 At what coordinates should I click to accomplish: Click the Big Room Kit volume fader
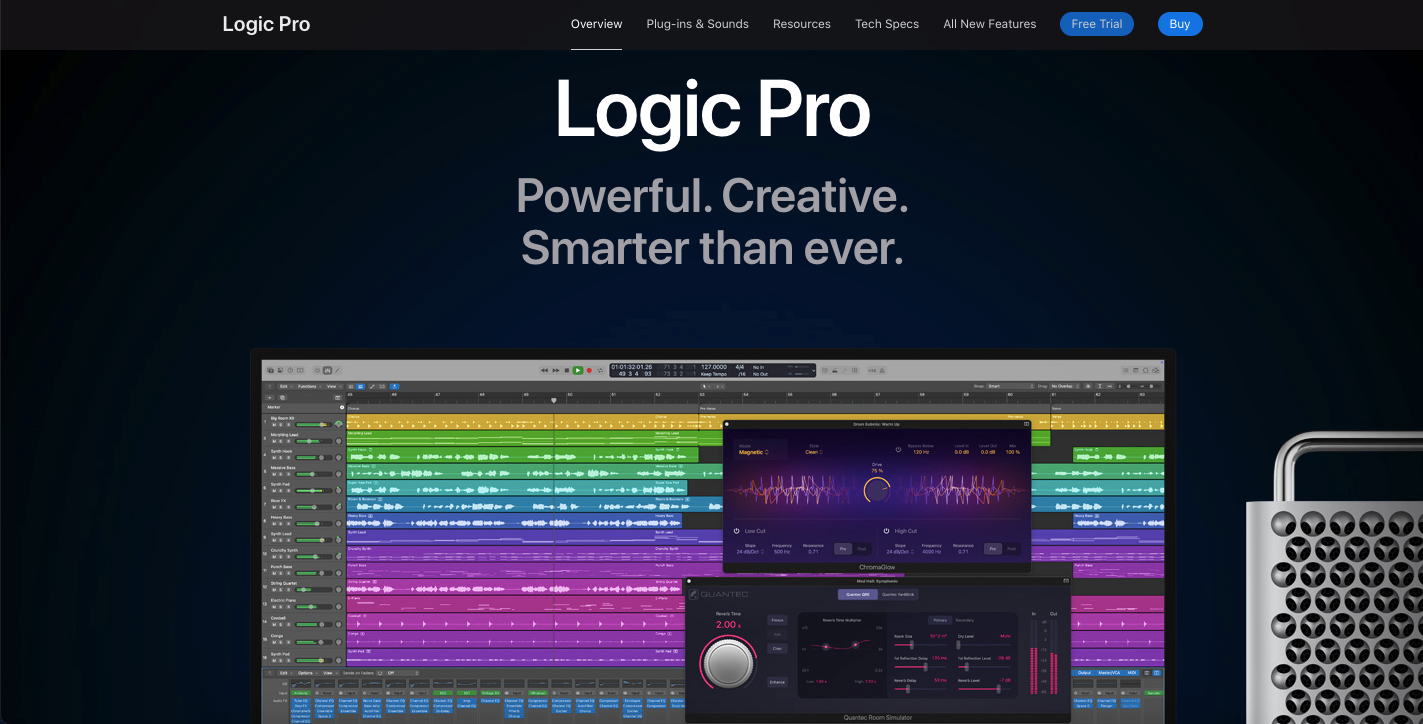(x=314, y=425)
